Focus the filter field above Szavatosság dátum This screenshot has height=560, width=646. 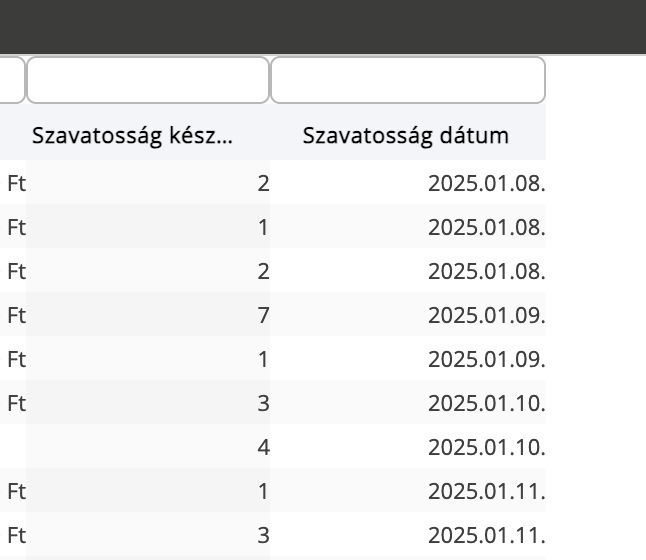(408, 80)
